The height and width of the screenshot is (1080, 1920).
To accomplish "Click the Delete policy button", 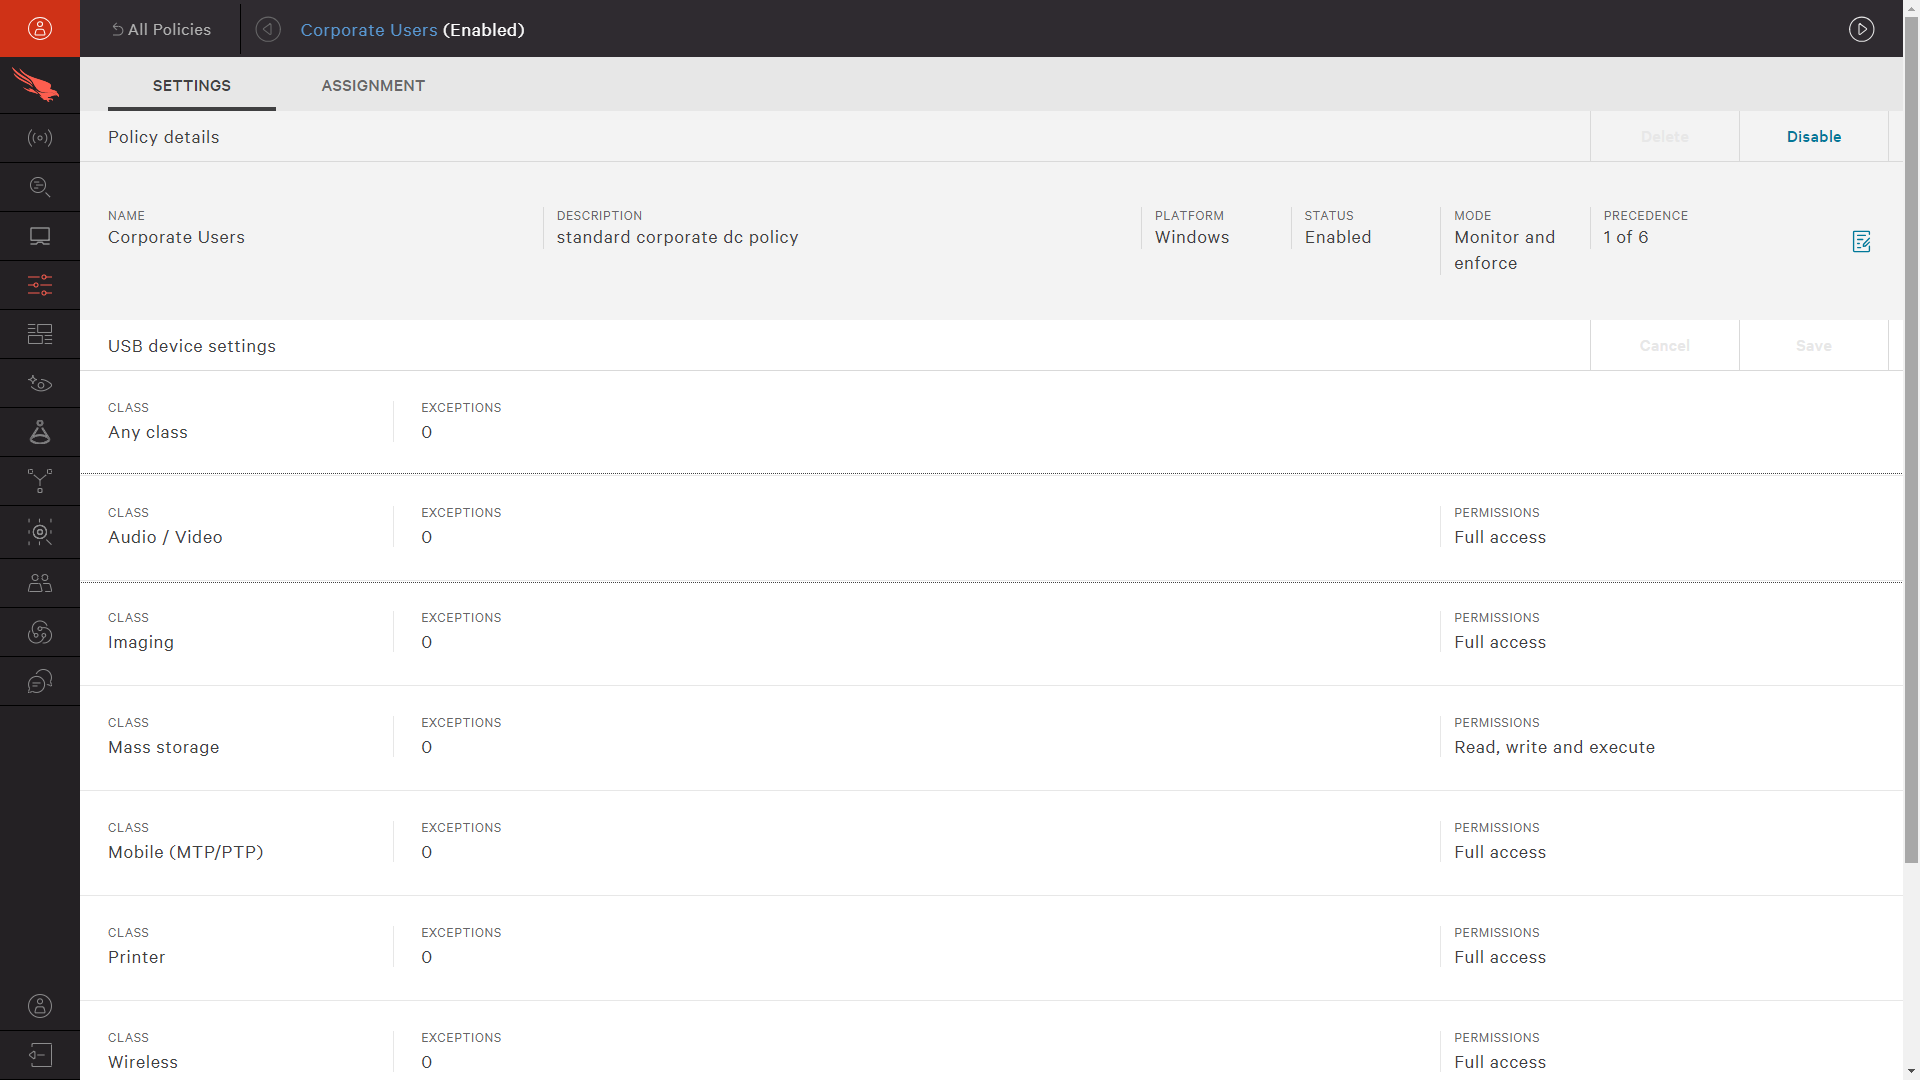I will [1664, 136].
